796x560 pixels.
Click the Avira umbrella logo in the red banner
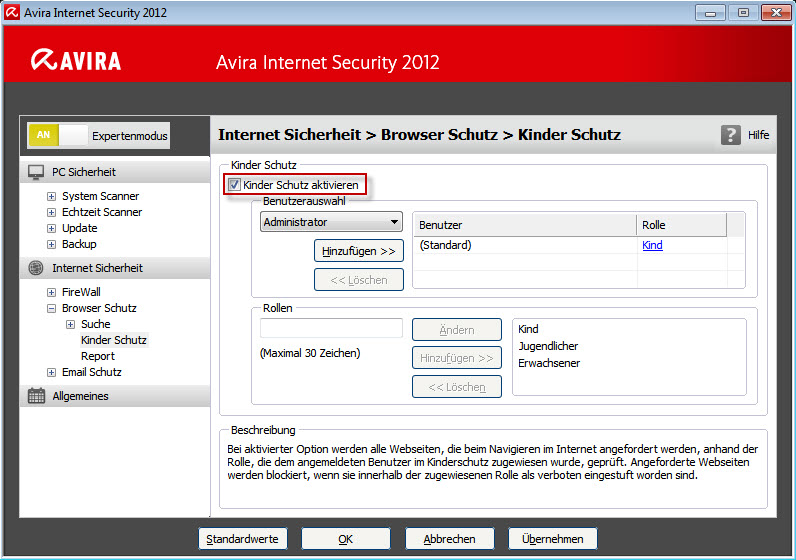pyautogui.click(x=44, y=60)
